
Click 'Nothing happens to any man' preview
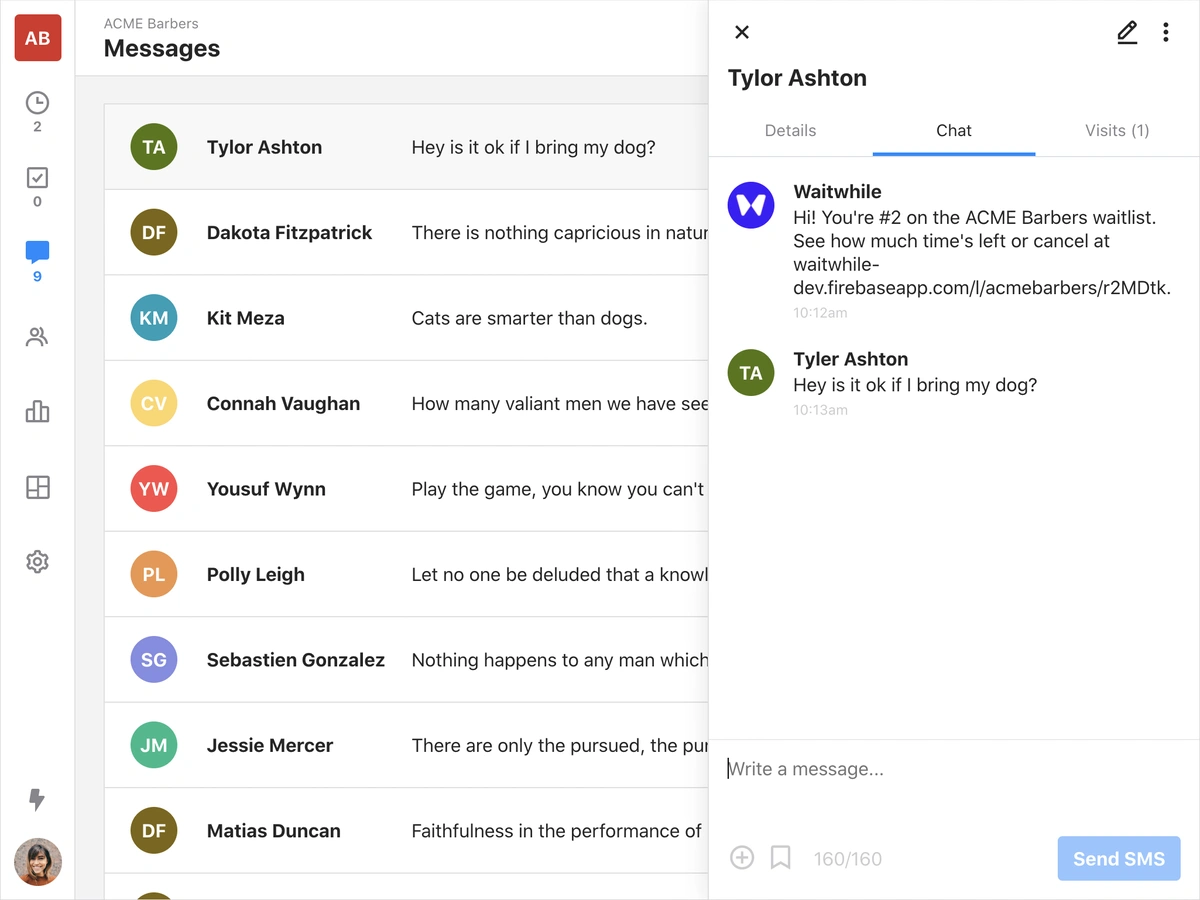[560, 660]
